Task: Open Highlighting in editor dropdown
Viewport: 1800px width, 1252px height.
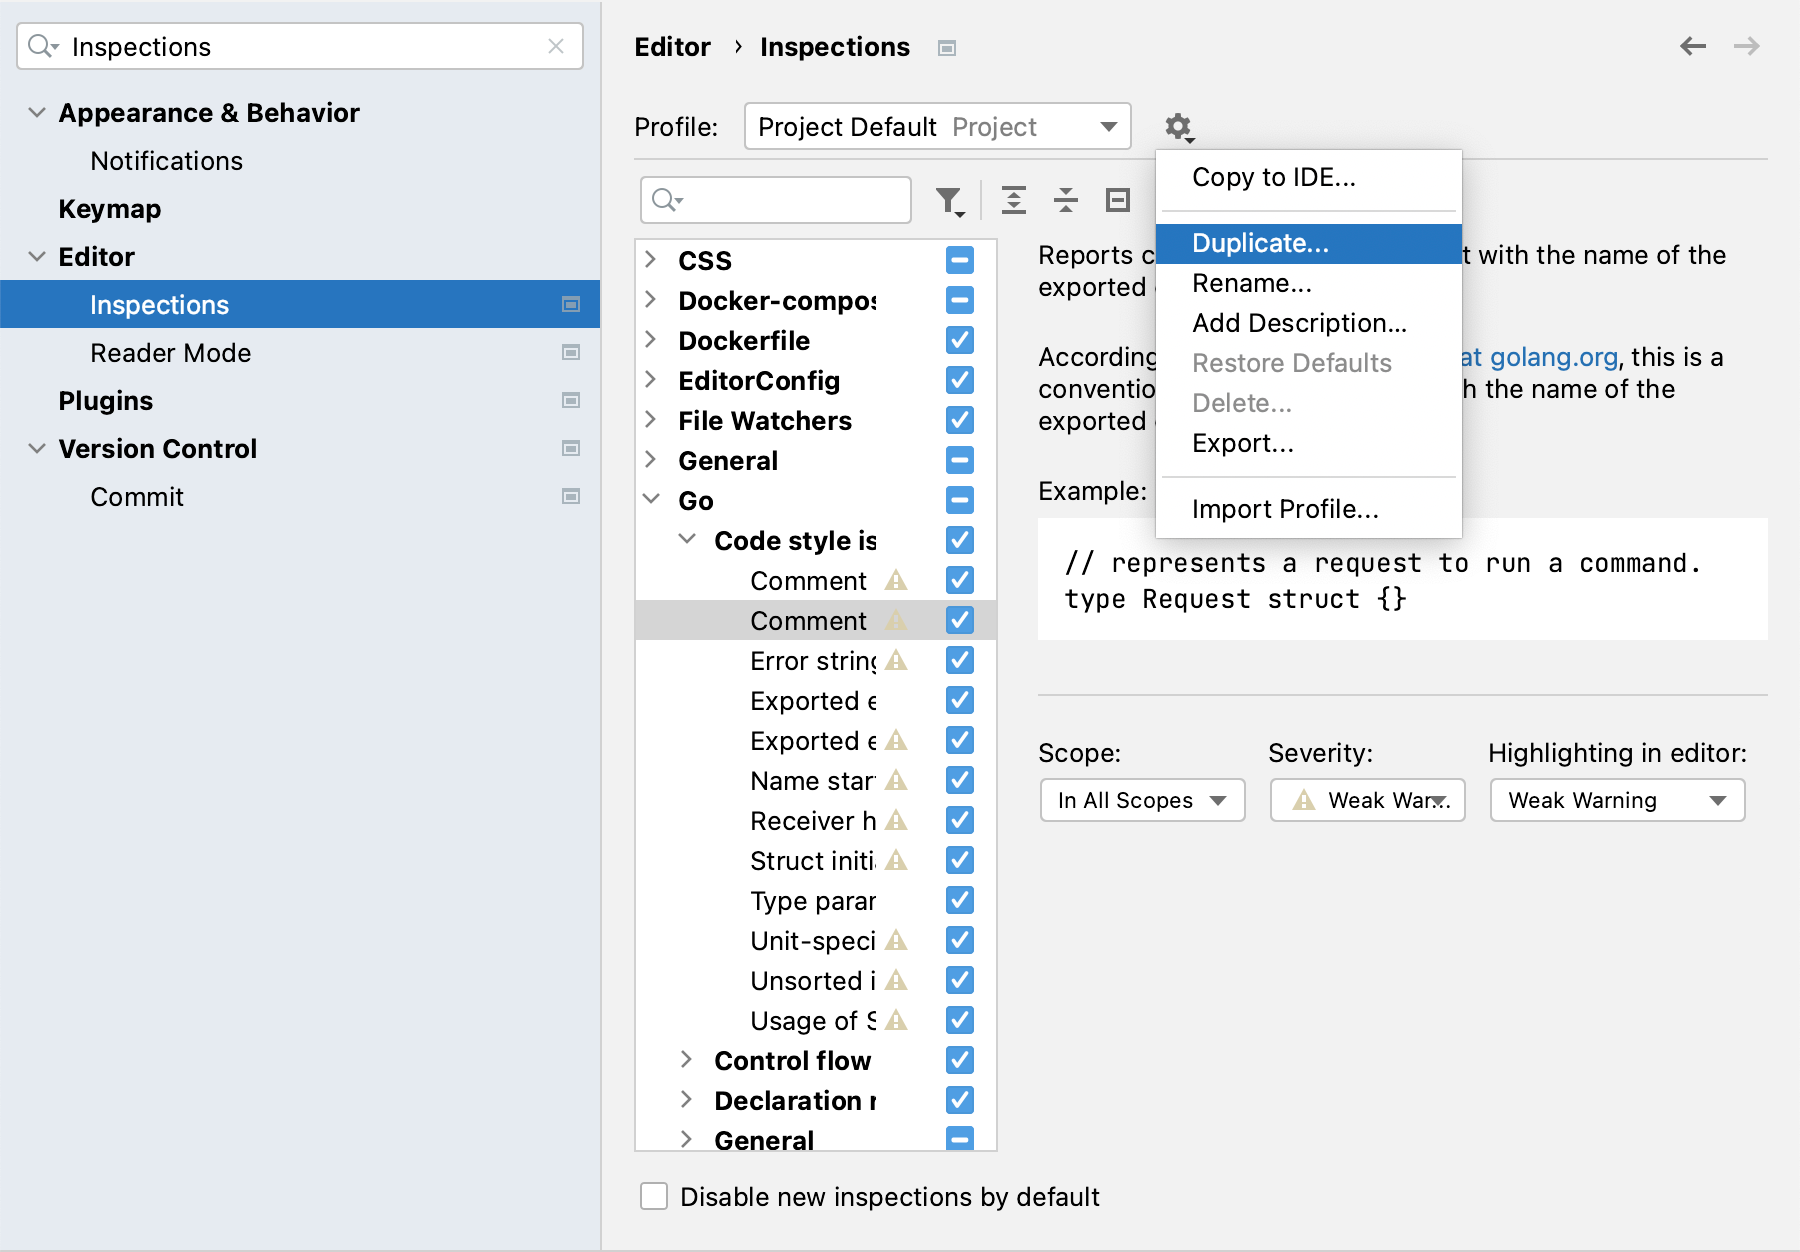Action: coord(1617,800)
